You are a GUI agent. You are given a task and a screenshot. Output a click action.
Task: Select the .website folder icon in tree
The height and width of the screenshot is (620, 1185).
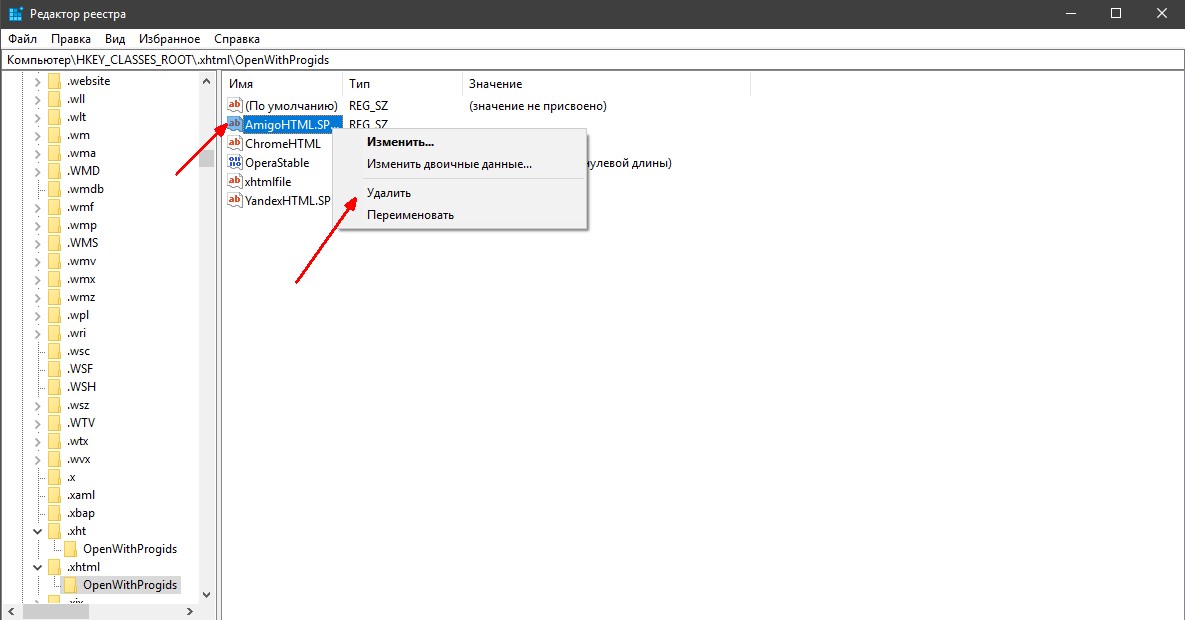tap(54, 81)
